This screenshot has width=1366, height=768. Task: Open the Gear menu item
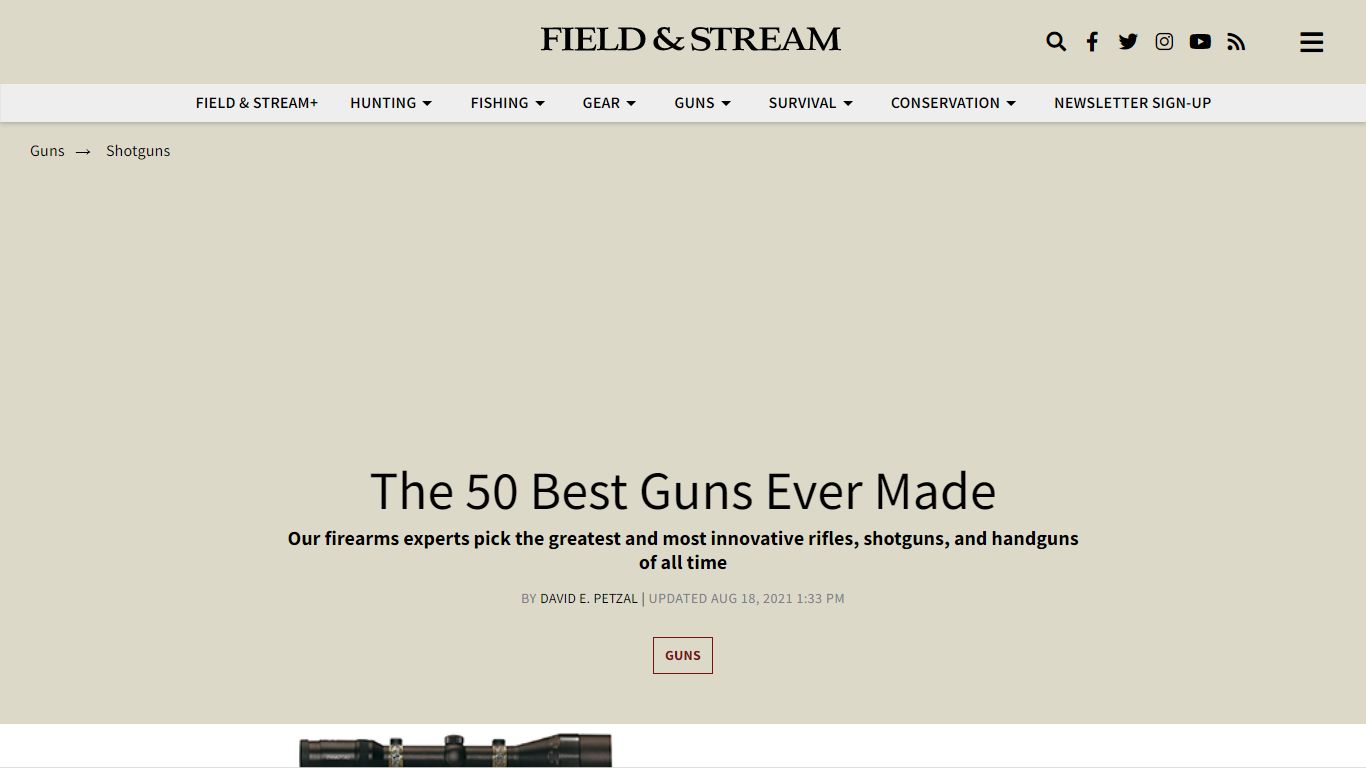click(601, 103)
